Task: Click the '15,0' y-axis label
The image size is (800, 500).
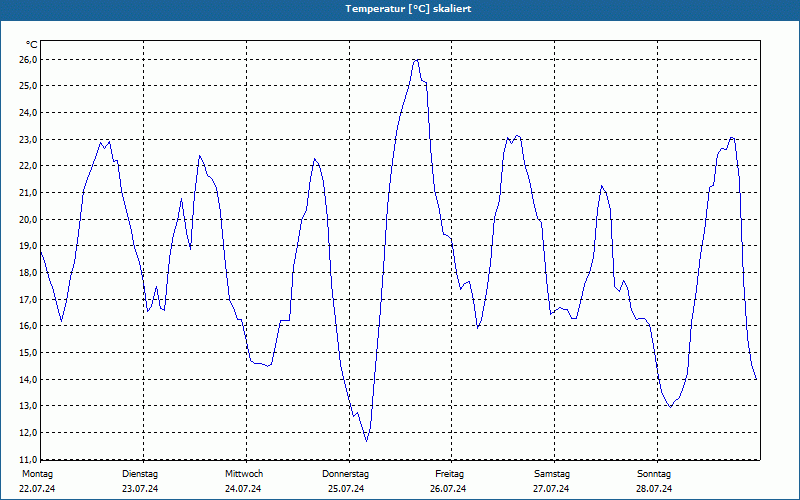Action: point(29,353)
